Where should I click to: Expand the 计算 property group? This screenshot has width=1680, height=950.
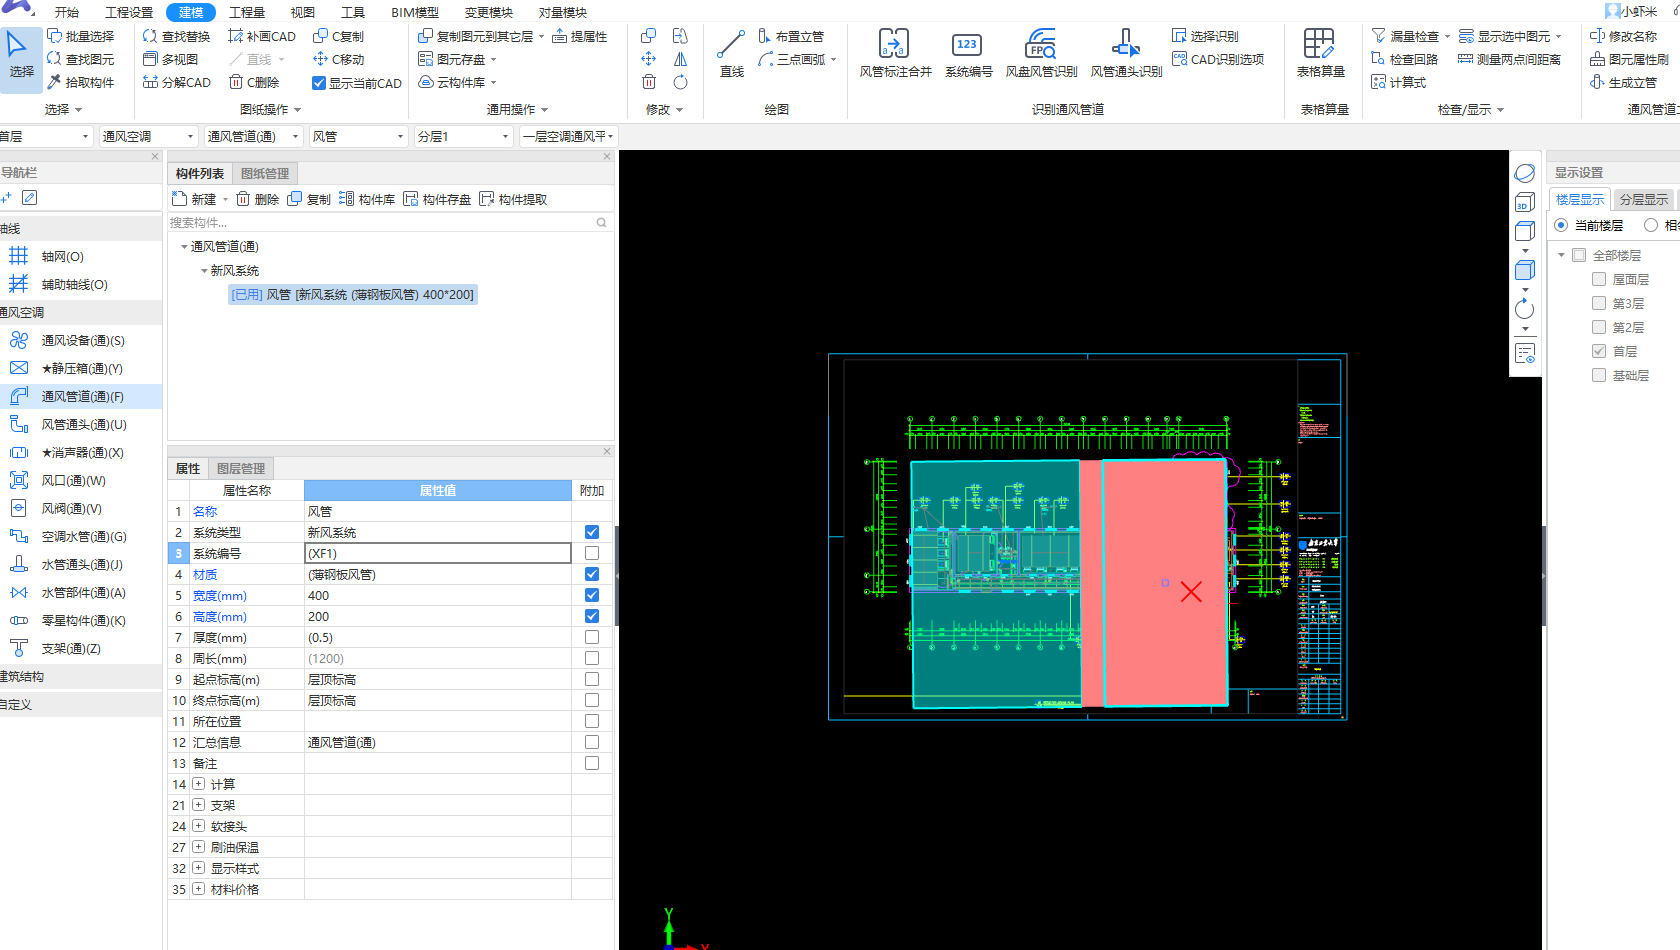[x=198, y=784]
